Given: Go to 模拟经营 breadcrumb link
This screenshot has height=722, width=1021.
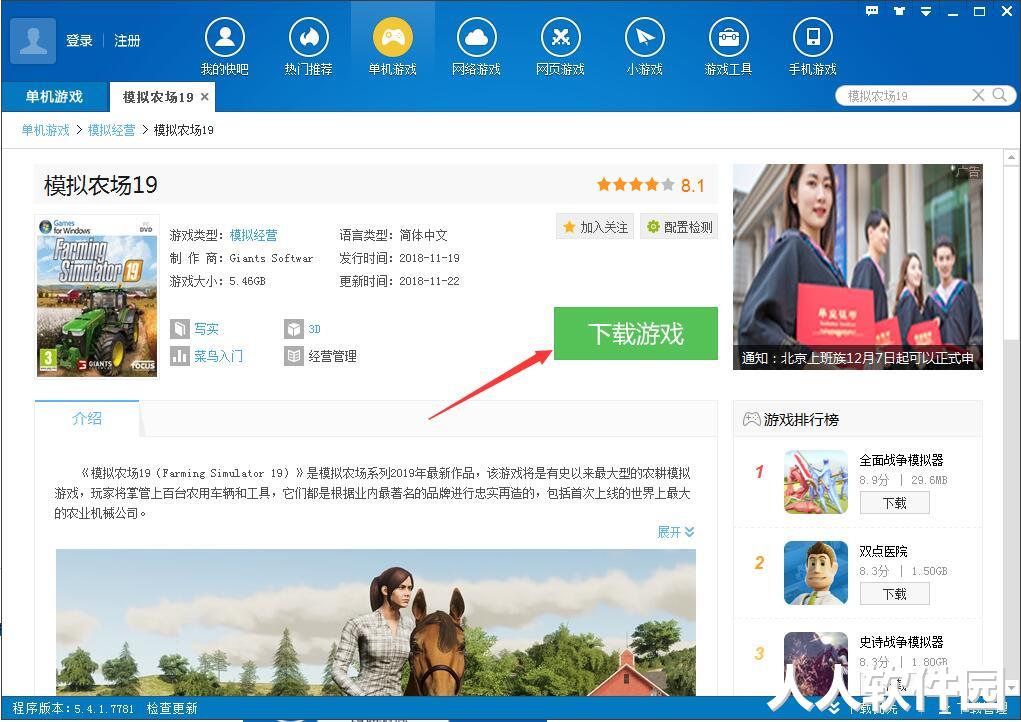Looking at the screenshot, I should click(x=111, y=130).
